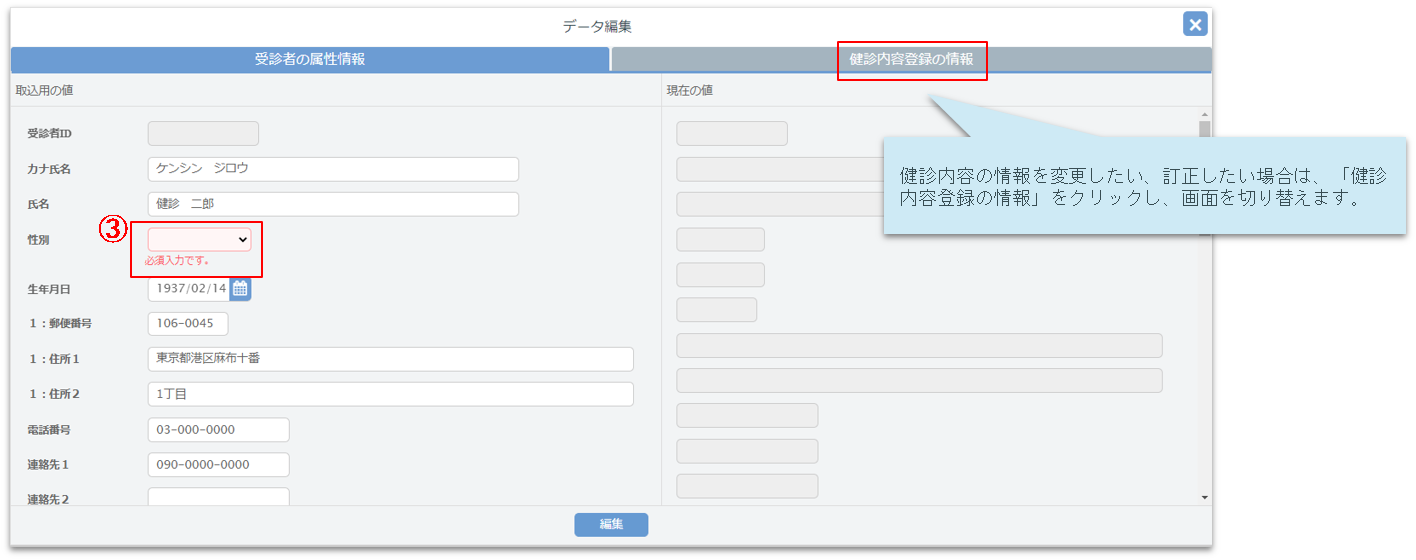Click the 1：郵便番号 label

[60, 324]
